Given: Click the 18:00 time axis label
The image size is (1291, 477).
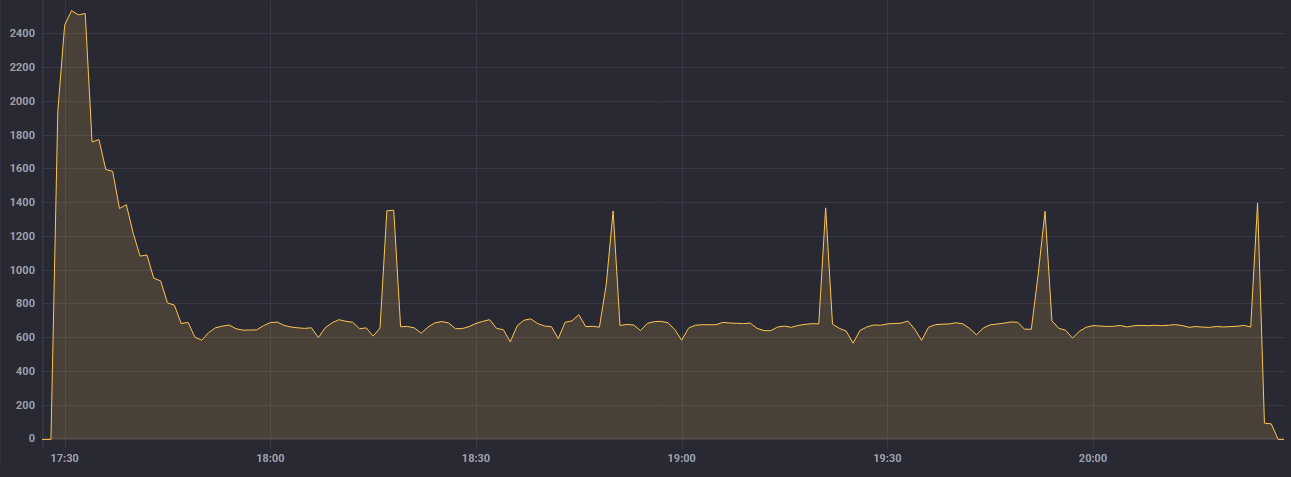Looking at the screenshot, I should (271, 459).
